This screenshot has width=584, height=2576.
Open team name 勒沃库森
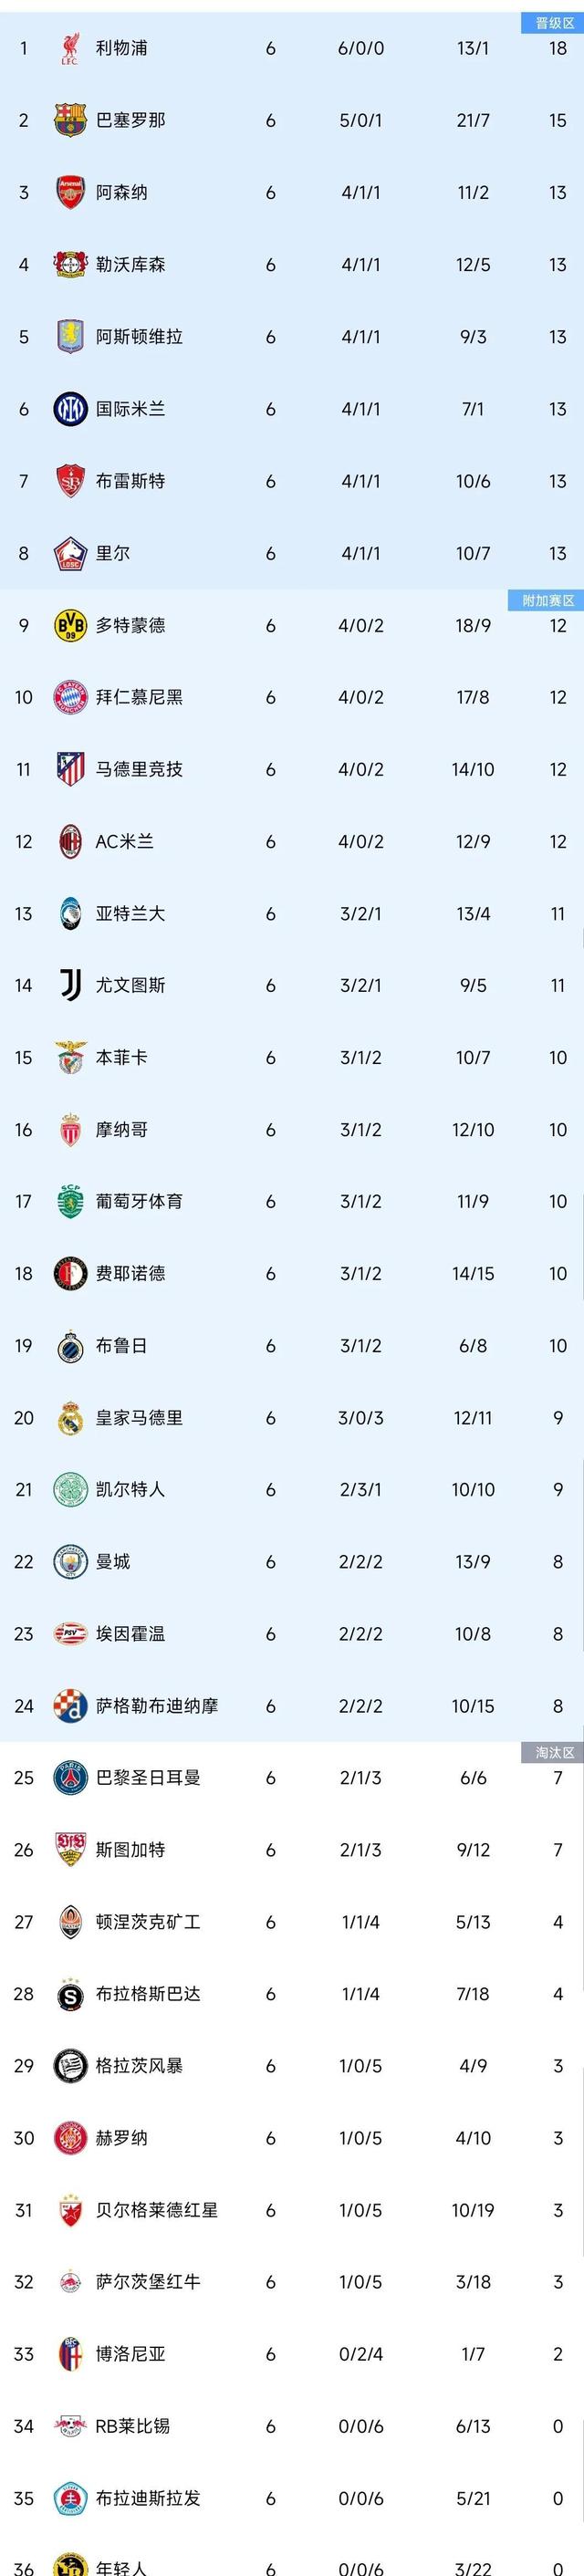click(130, 265)
